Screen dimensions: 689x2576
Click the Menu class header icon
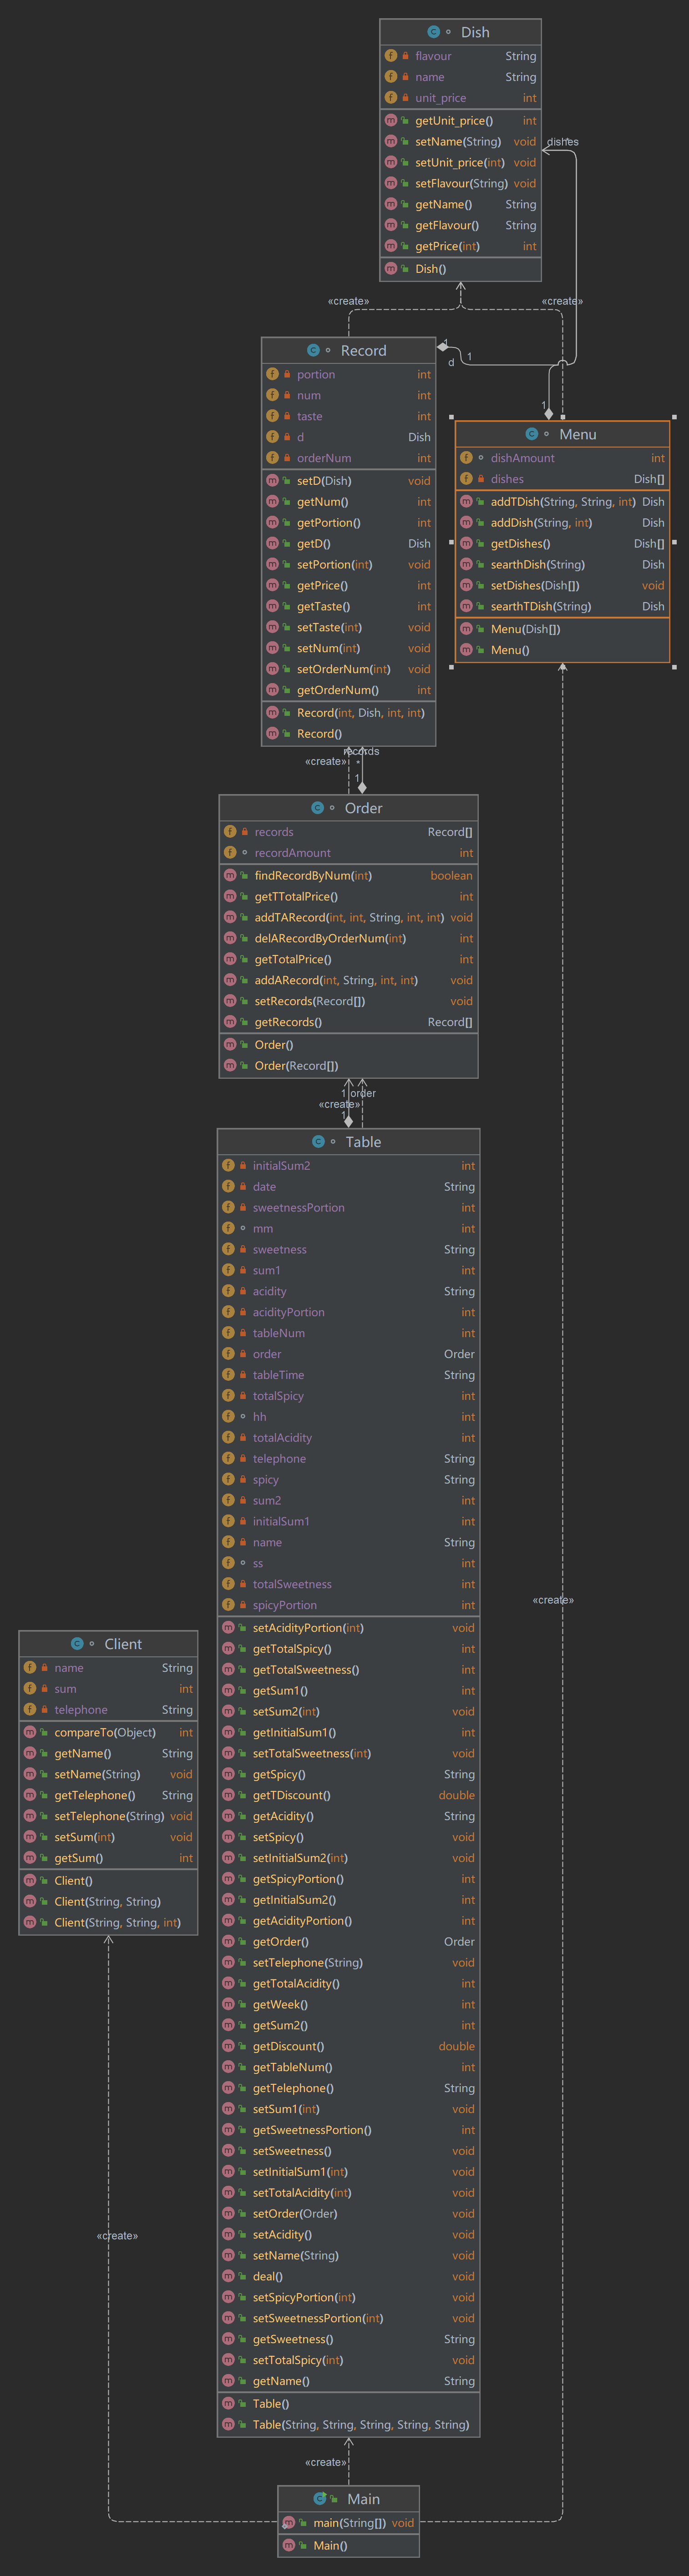(x=531, y=434)
